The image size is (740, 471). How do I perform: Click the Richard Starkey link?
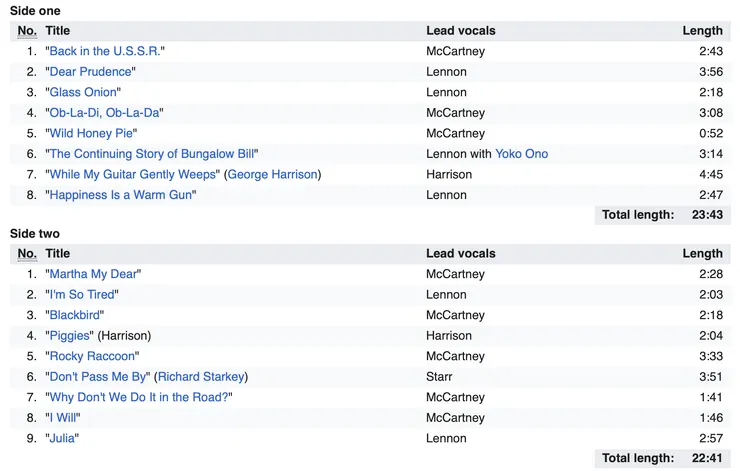coord(201,377)
